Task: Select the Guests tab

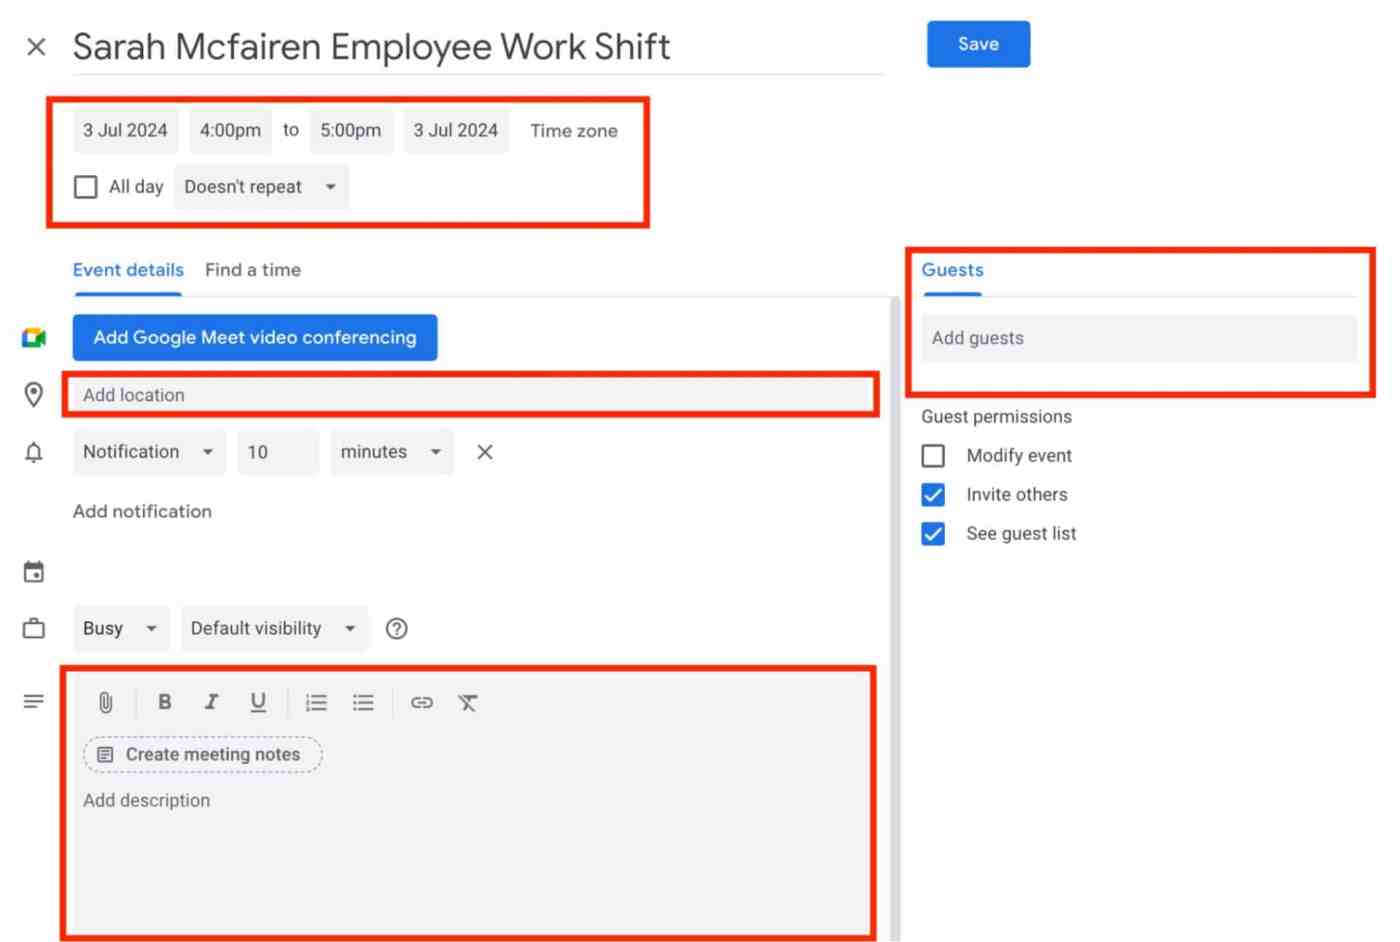Action: [951, 270]
